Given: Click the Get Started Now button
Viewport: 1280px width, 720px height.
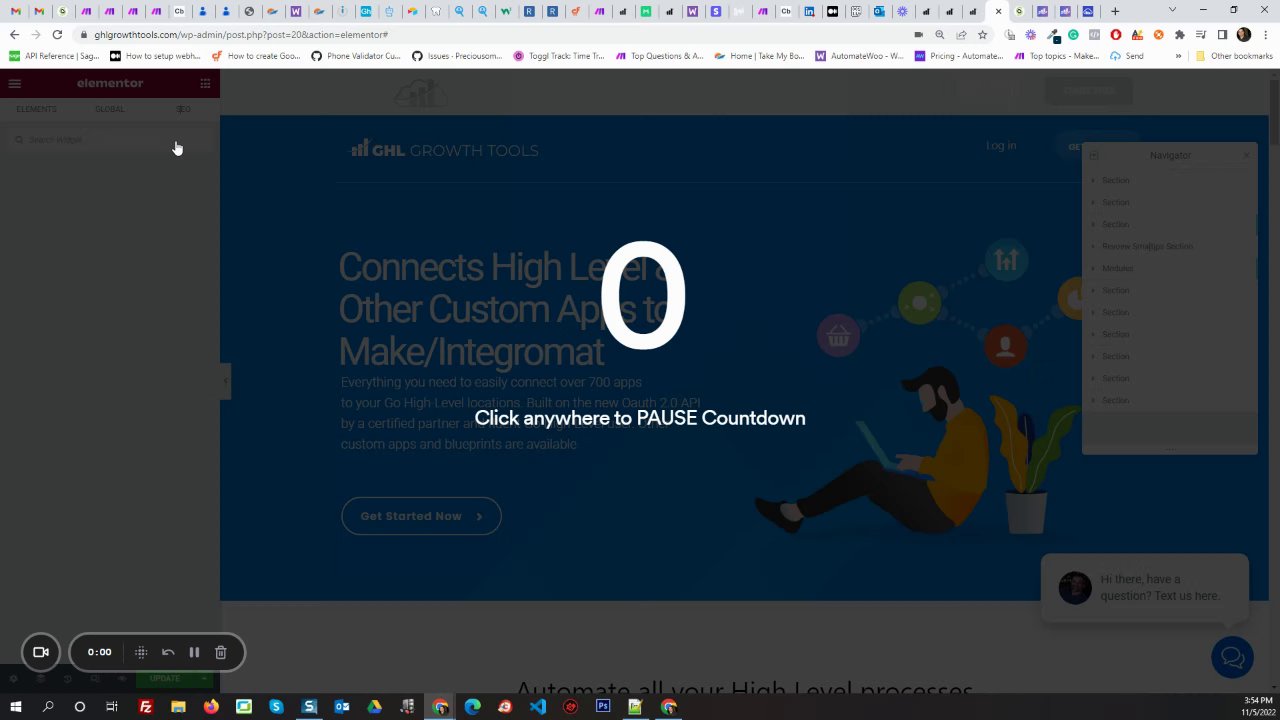Looking at the screenshot, I should [421, 516].
